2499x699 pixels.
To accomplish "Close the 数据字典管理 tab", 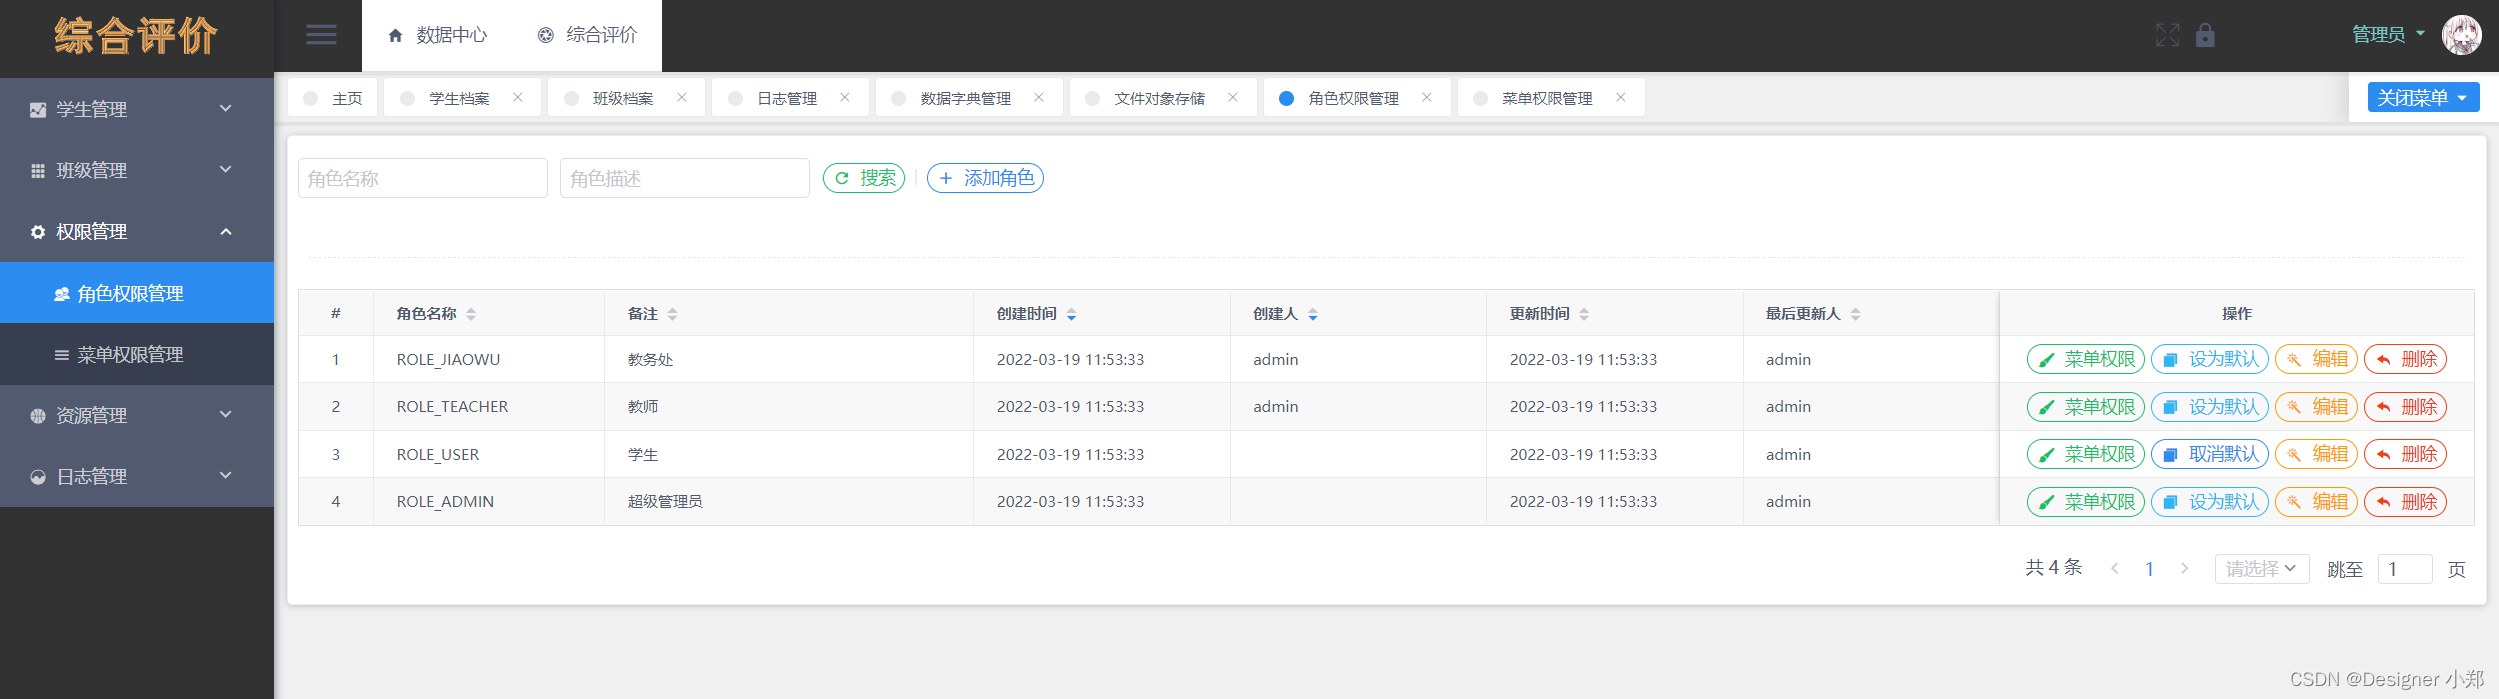I will (x=1039, y=97).
